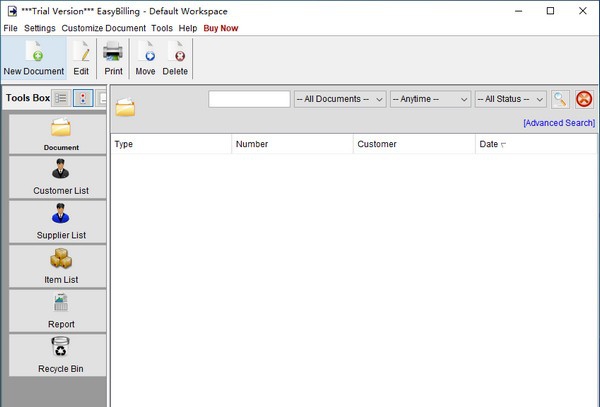The image size is (600, 407).
Task: Open the Item List panel
Action: pyautogui.click(x=57, y=266)
